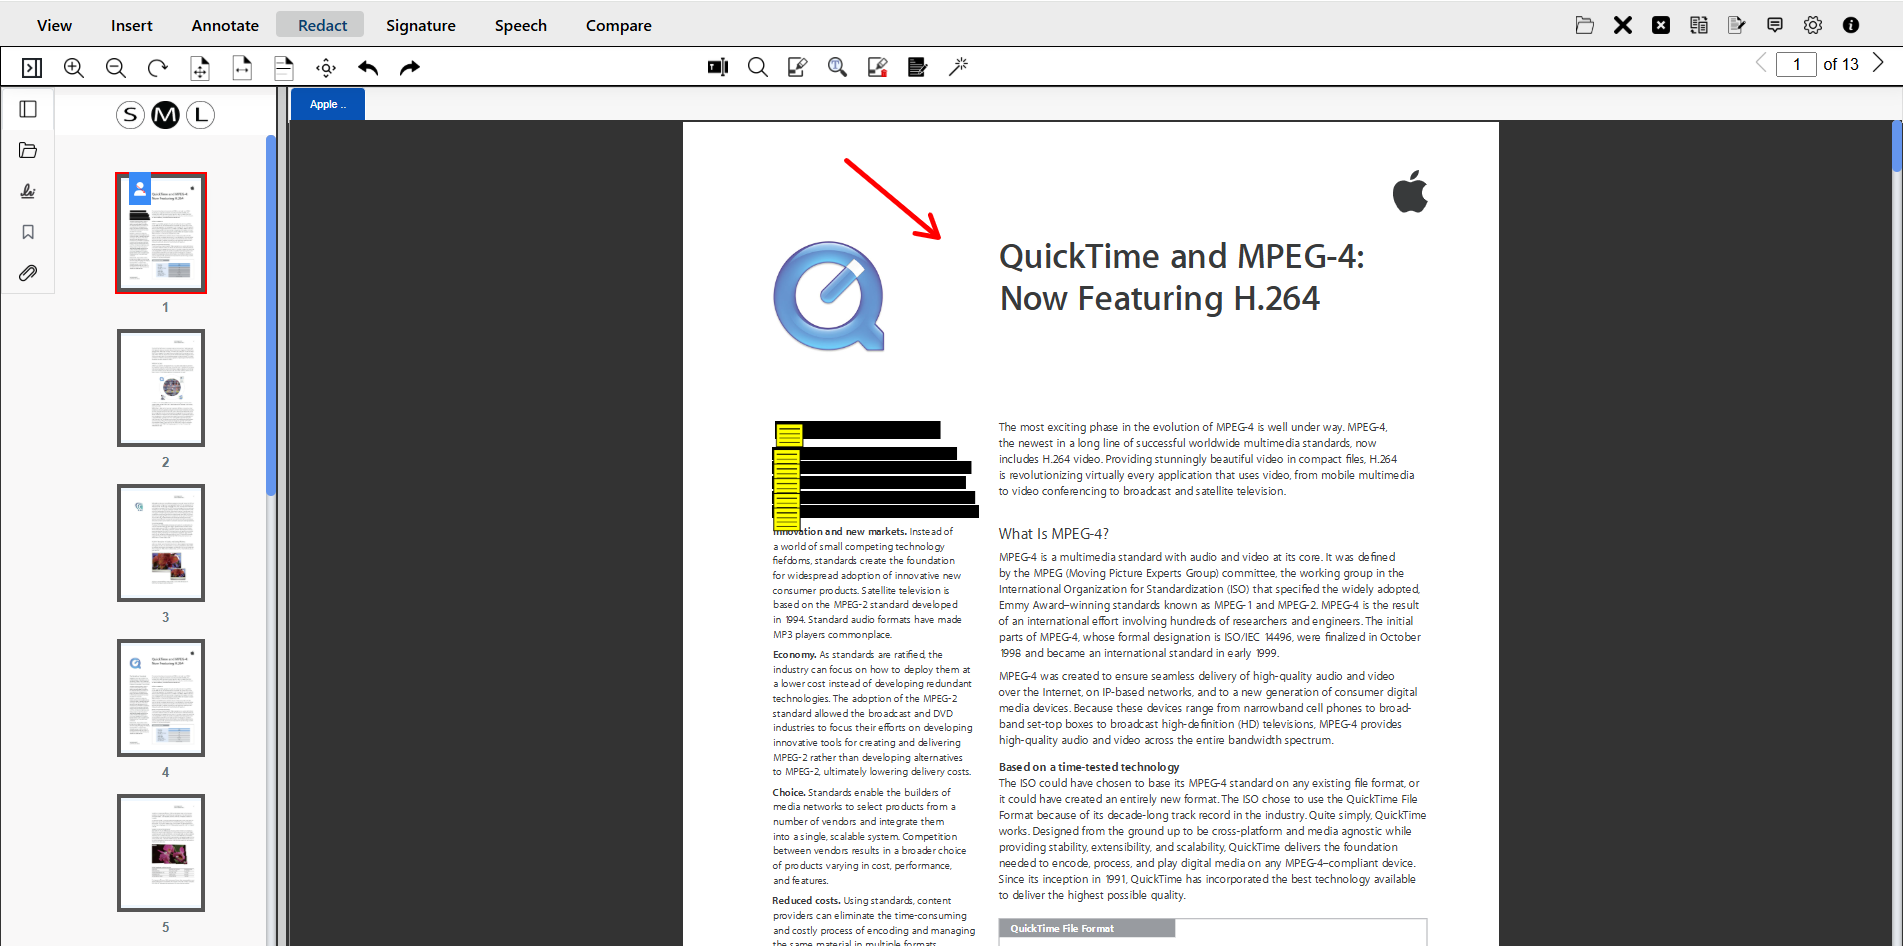
Task: Select page 2 thumbnail
Action: click(x=161, y=388)
